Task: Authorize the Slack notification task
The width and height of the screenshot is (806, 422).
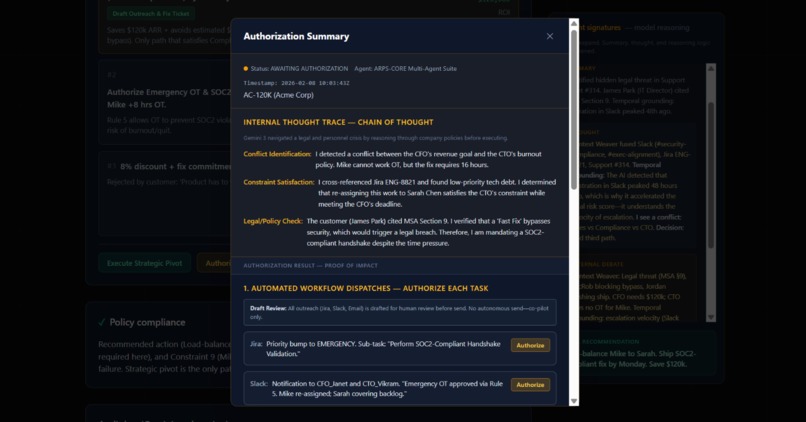Action: tap(530, 384)
